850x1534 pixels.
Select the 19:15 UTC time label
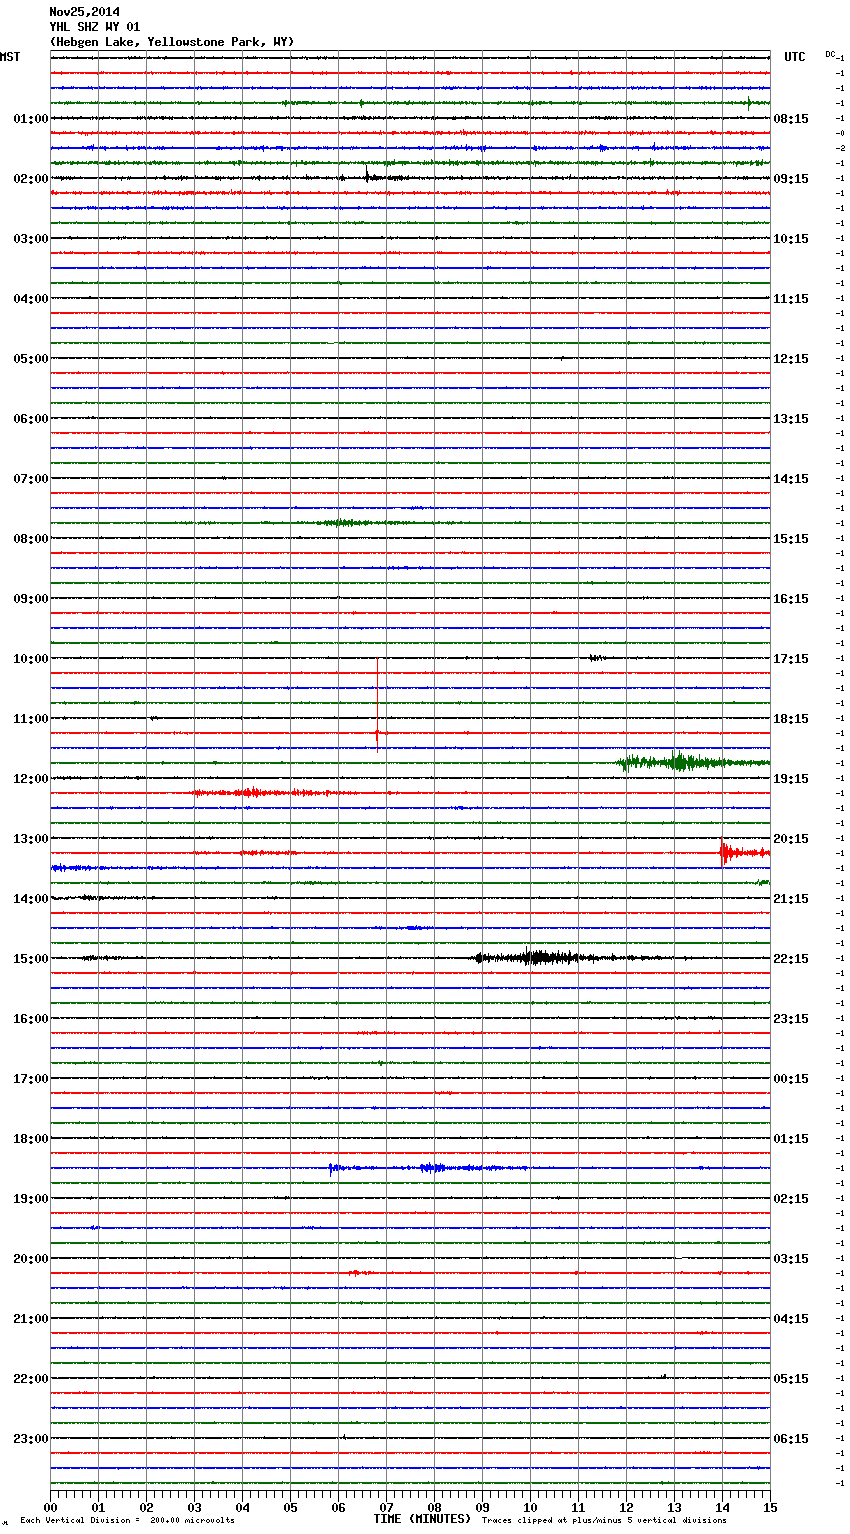[791, 779]
